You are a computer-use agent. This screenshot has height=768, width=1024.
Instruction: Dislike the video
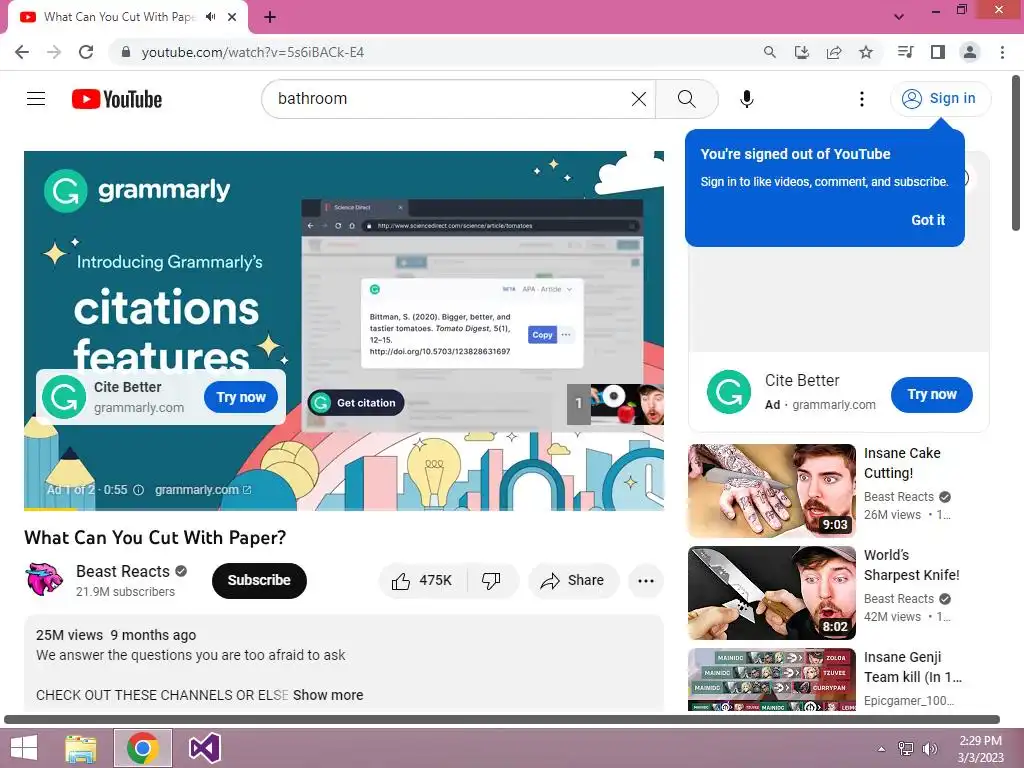pyautogui.click(x=491, y=580)
